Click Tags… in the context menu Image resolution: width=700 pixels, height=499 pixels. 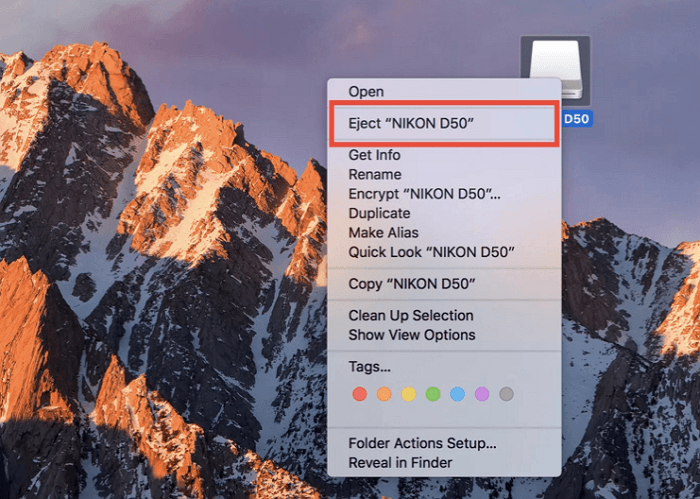tap(444, 367)
